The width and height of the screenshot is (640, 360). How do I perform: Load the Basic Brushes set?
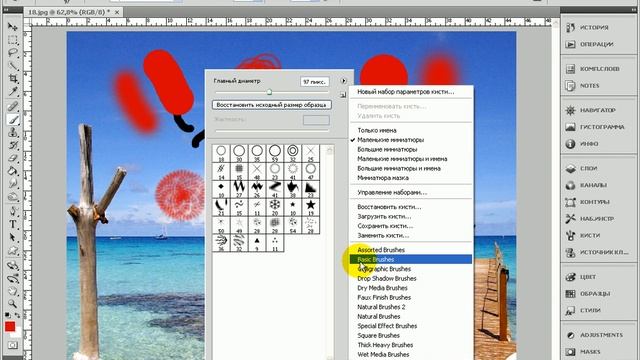click(411, 259)
